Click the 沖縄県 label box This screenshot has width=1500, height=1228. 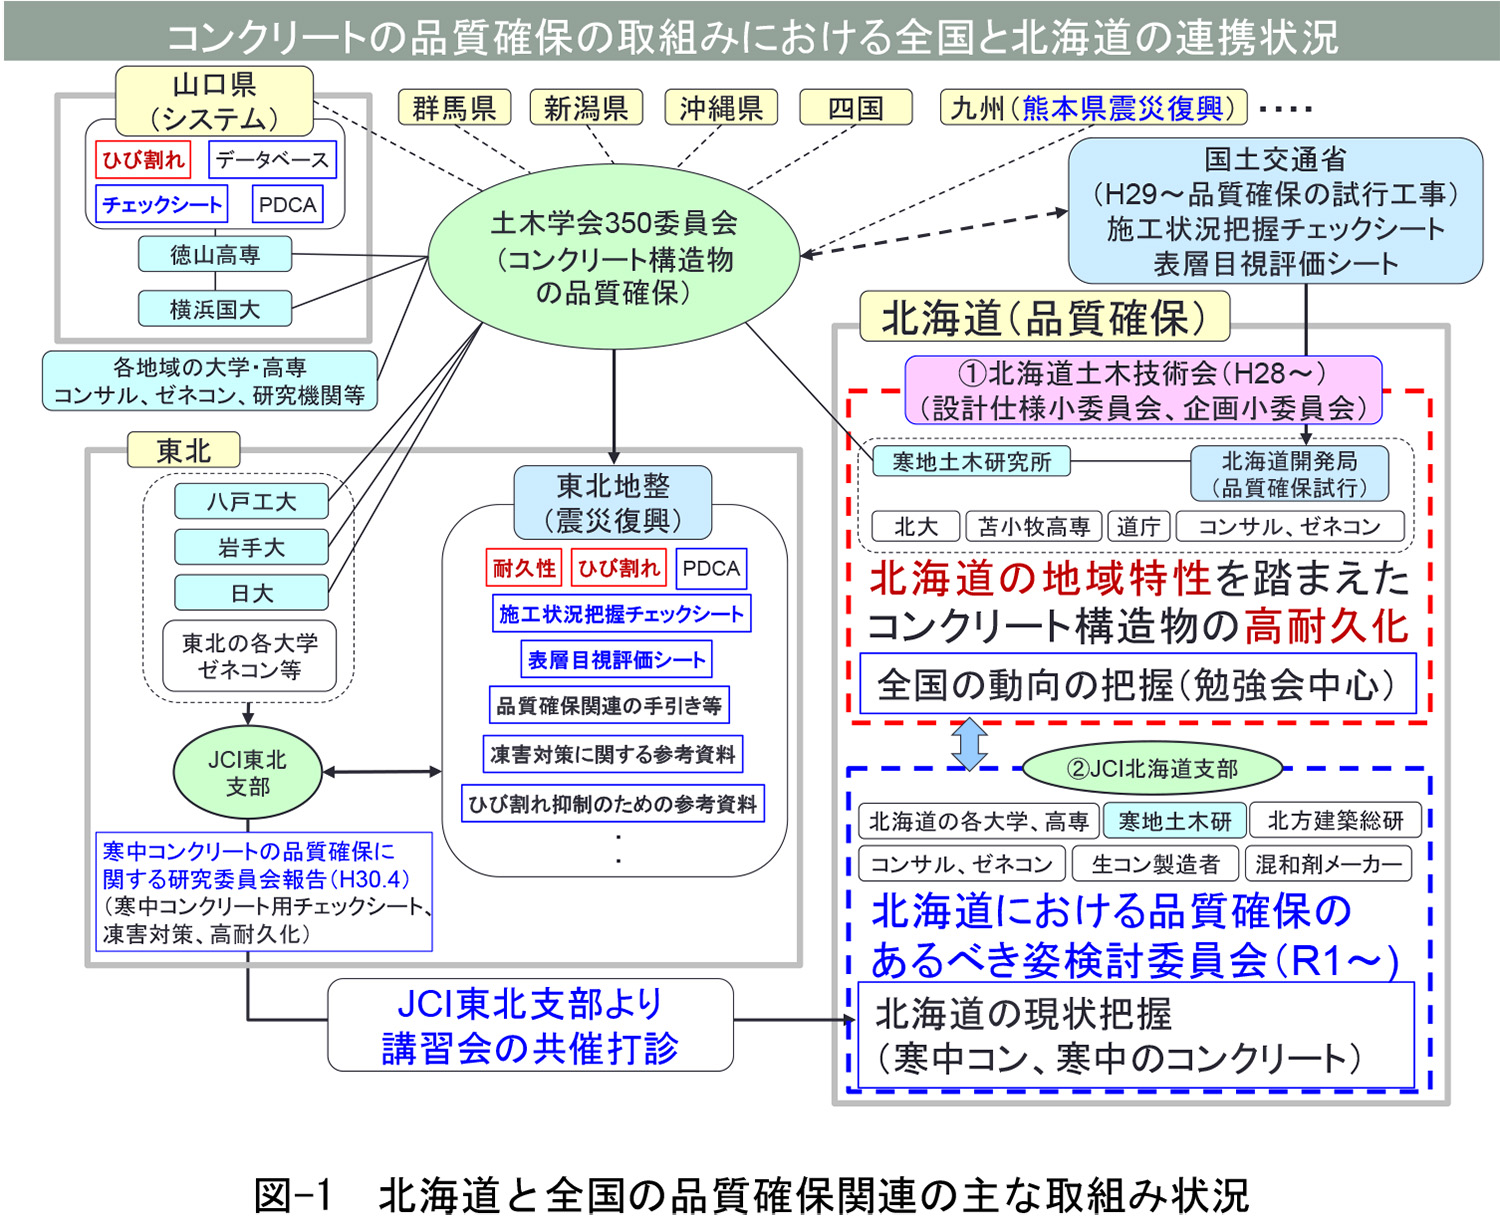721,107
